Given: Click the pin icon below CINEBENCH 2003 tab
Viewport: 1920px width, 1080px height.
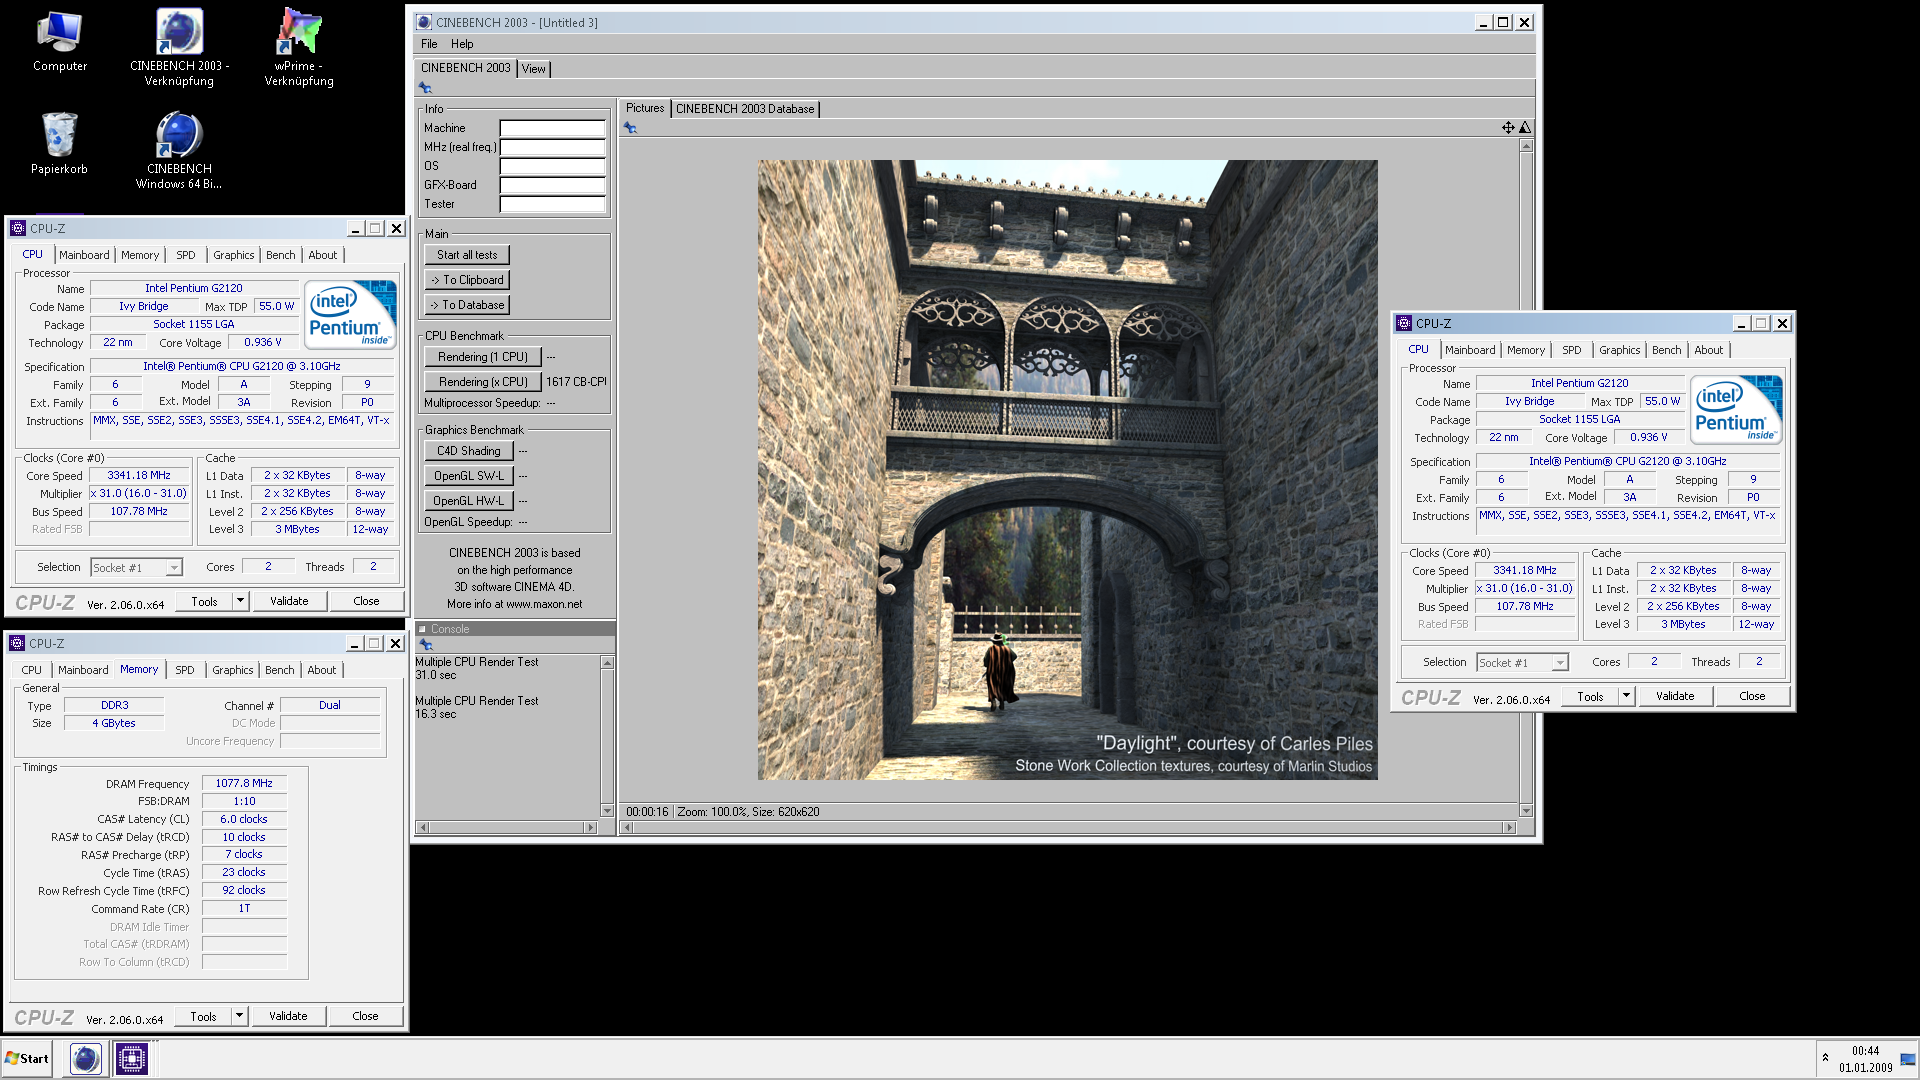Looking at the screenshot, I should point(425,88).
